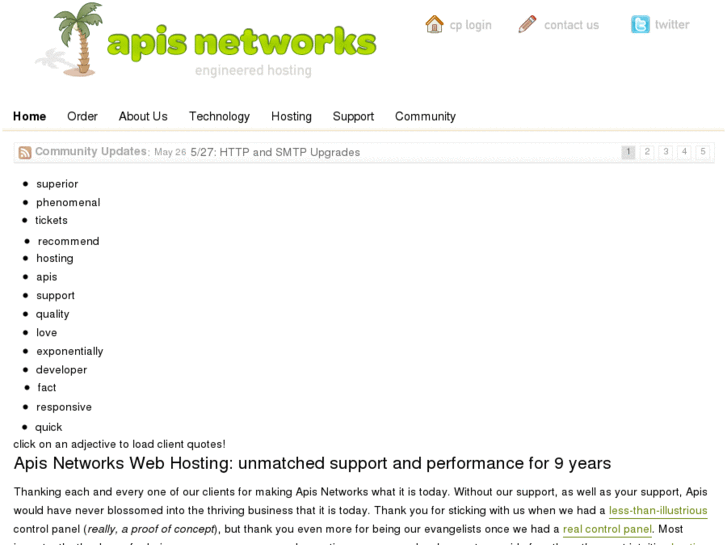Click the word 'love' in list
This screenshot has width=727, height=545.
click(x=46, y=333)
